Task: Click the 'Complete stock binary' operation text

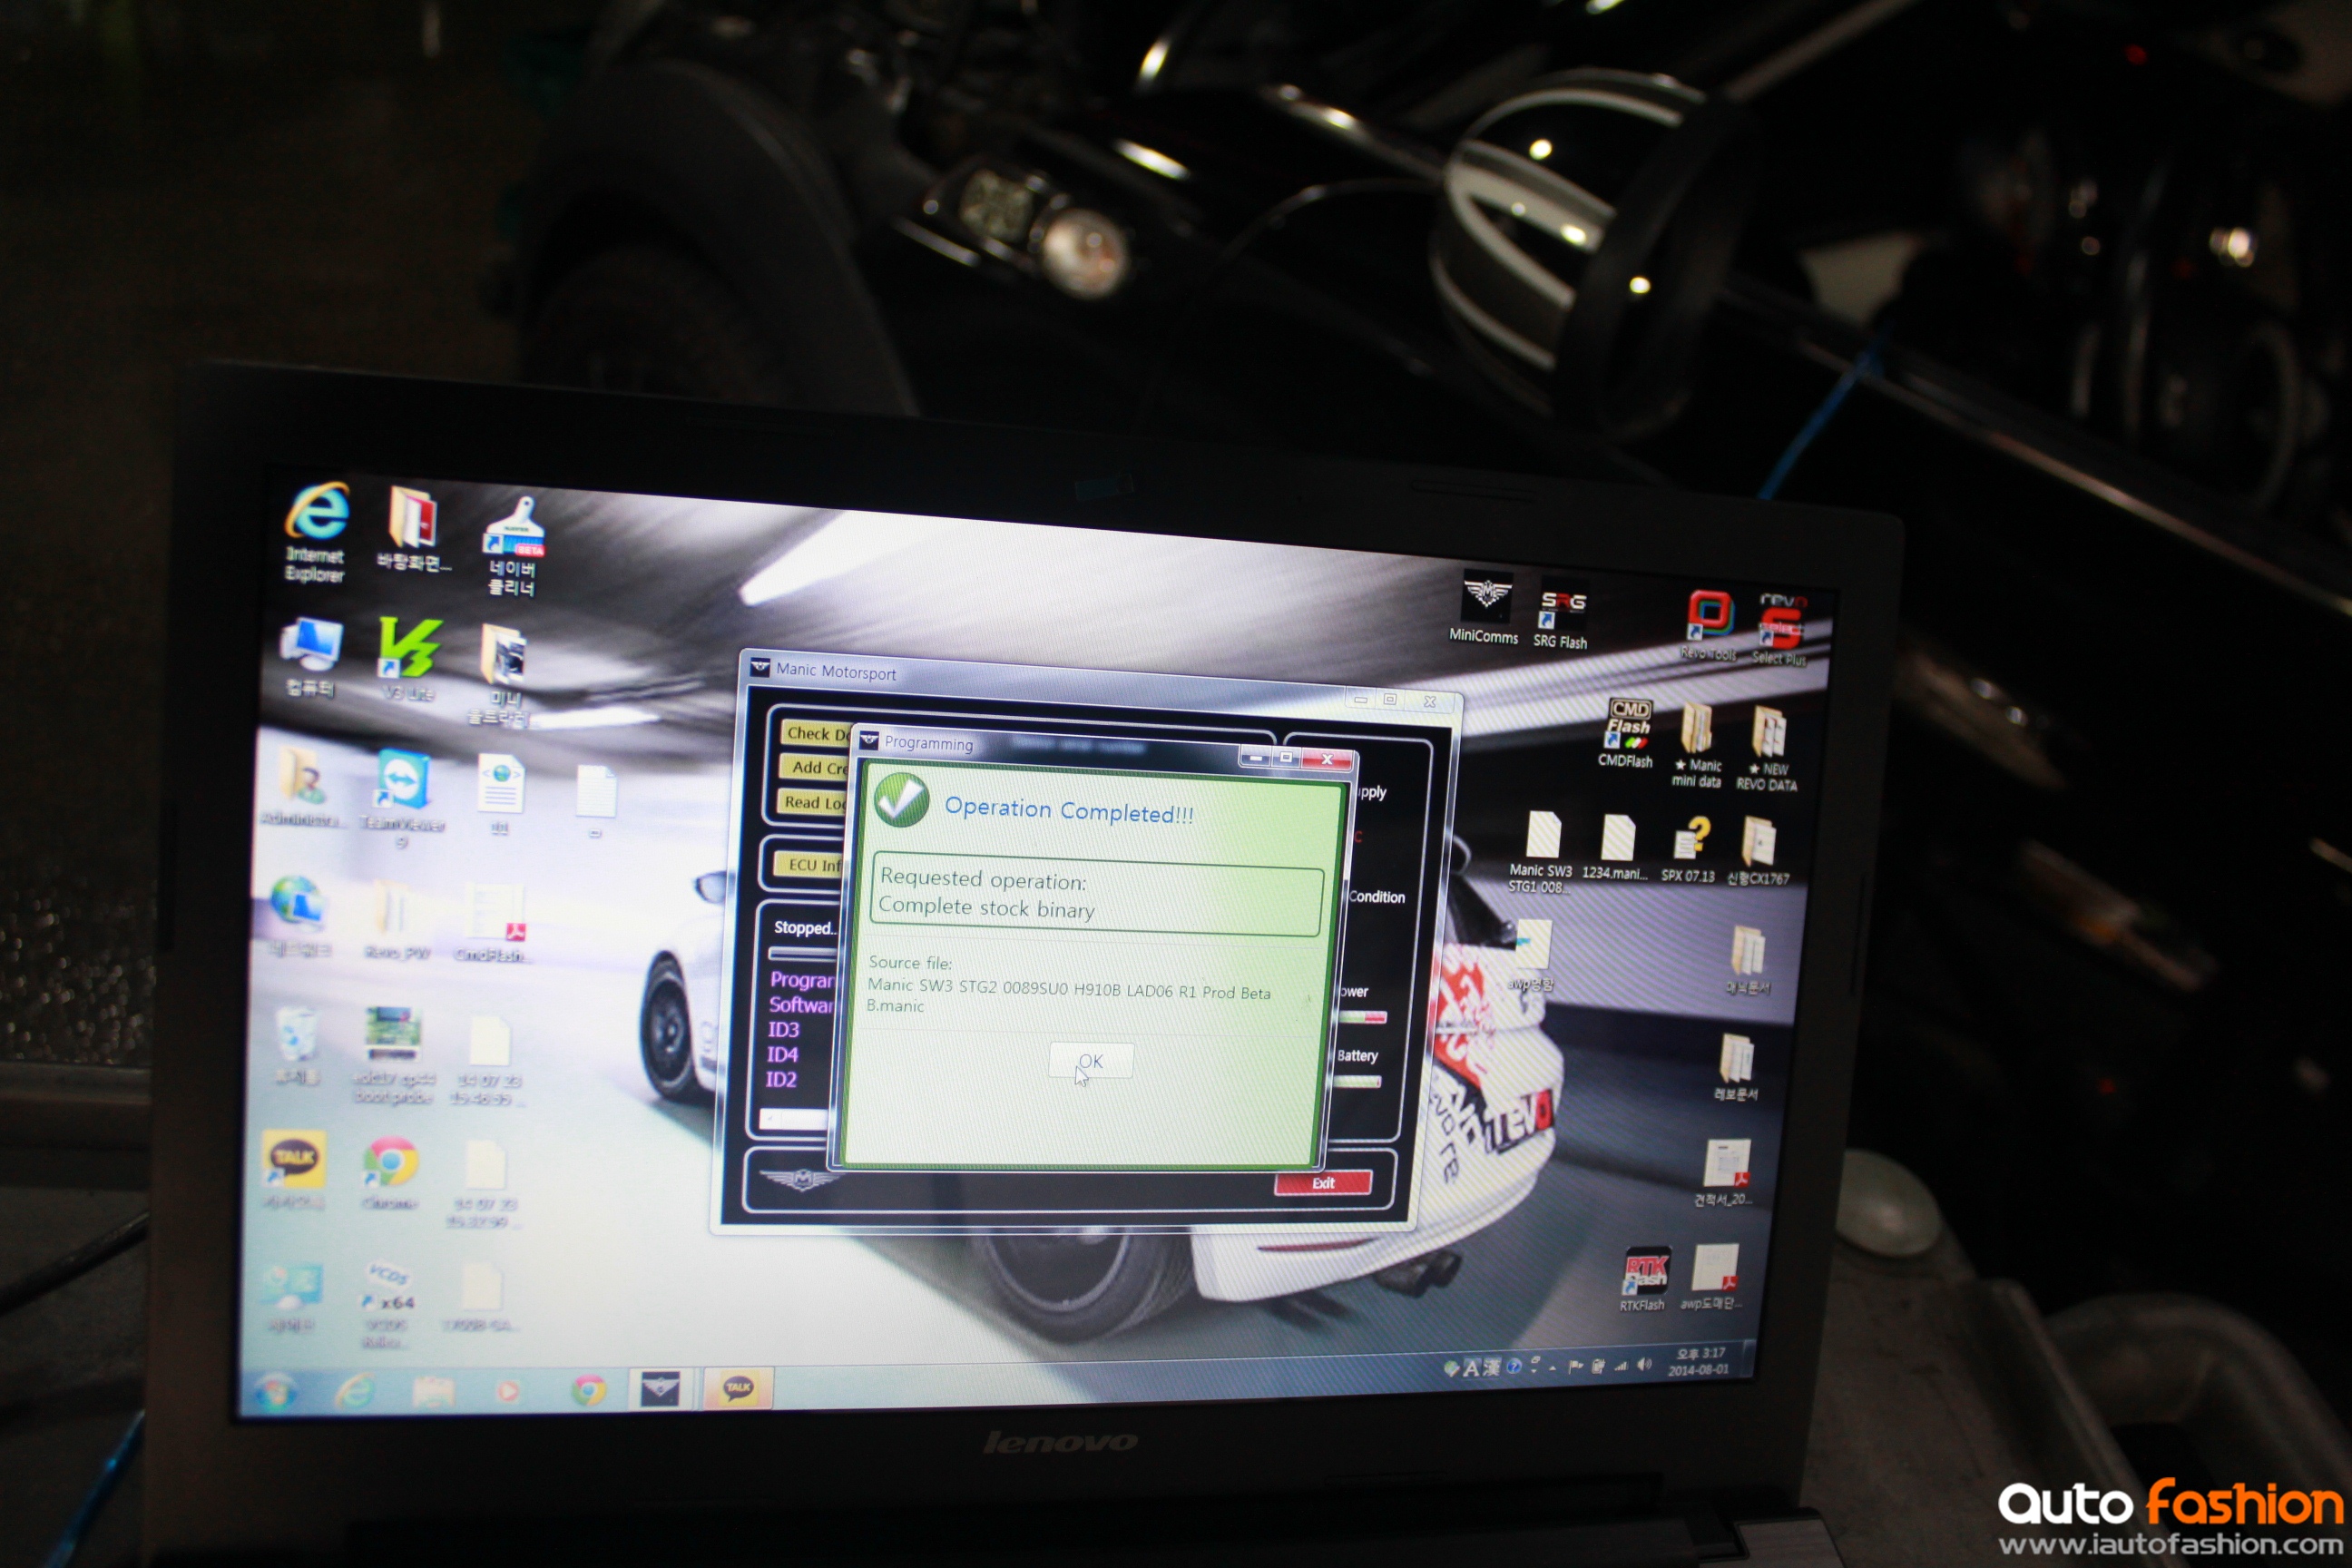Action: pyautogui.click(x=986, y=908)
